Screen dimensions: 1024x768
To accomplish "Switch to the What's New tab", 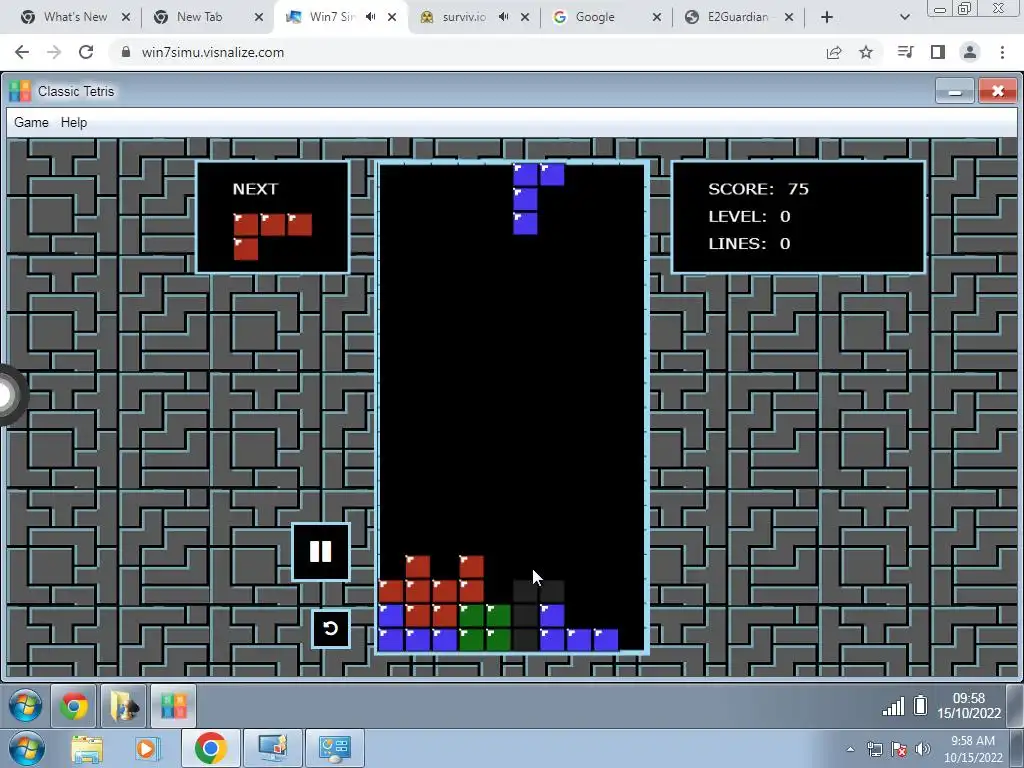I will 75,17.
